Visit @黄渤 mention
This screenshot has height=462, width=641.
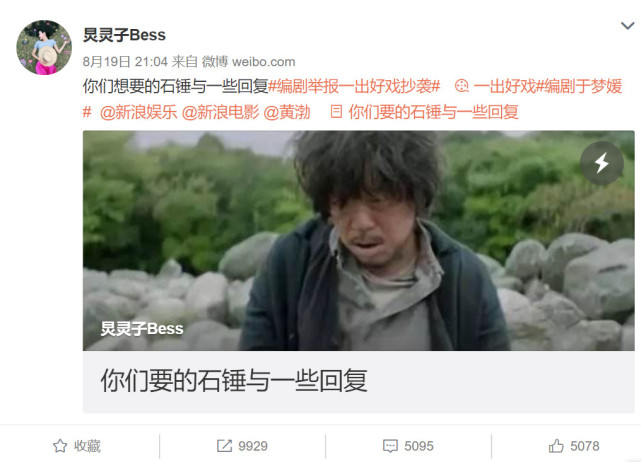tap(287, 112)
